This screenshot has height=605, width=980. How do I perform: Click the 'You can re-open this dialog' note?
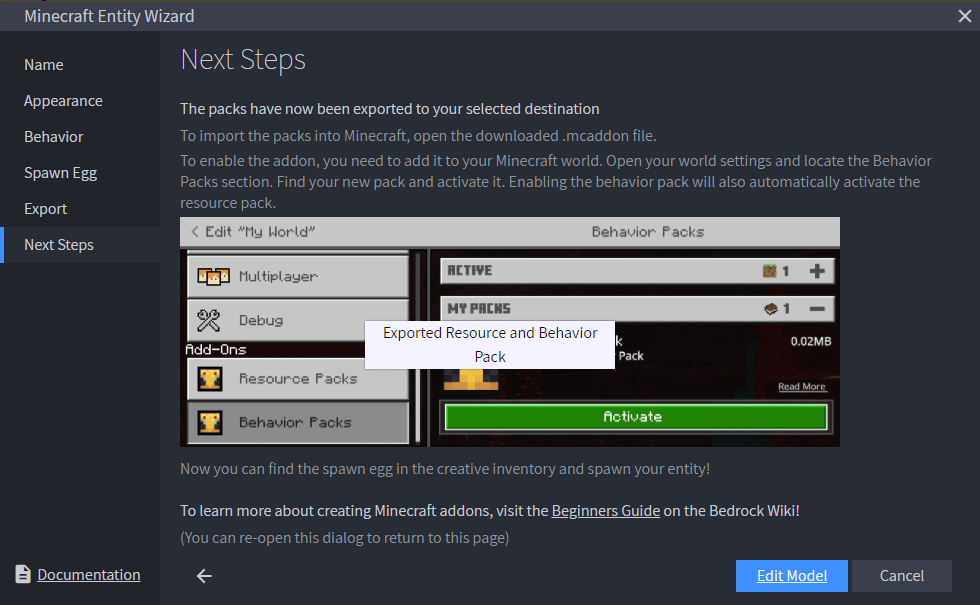click(345, 538)
